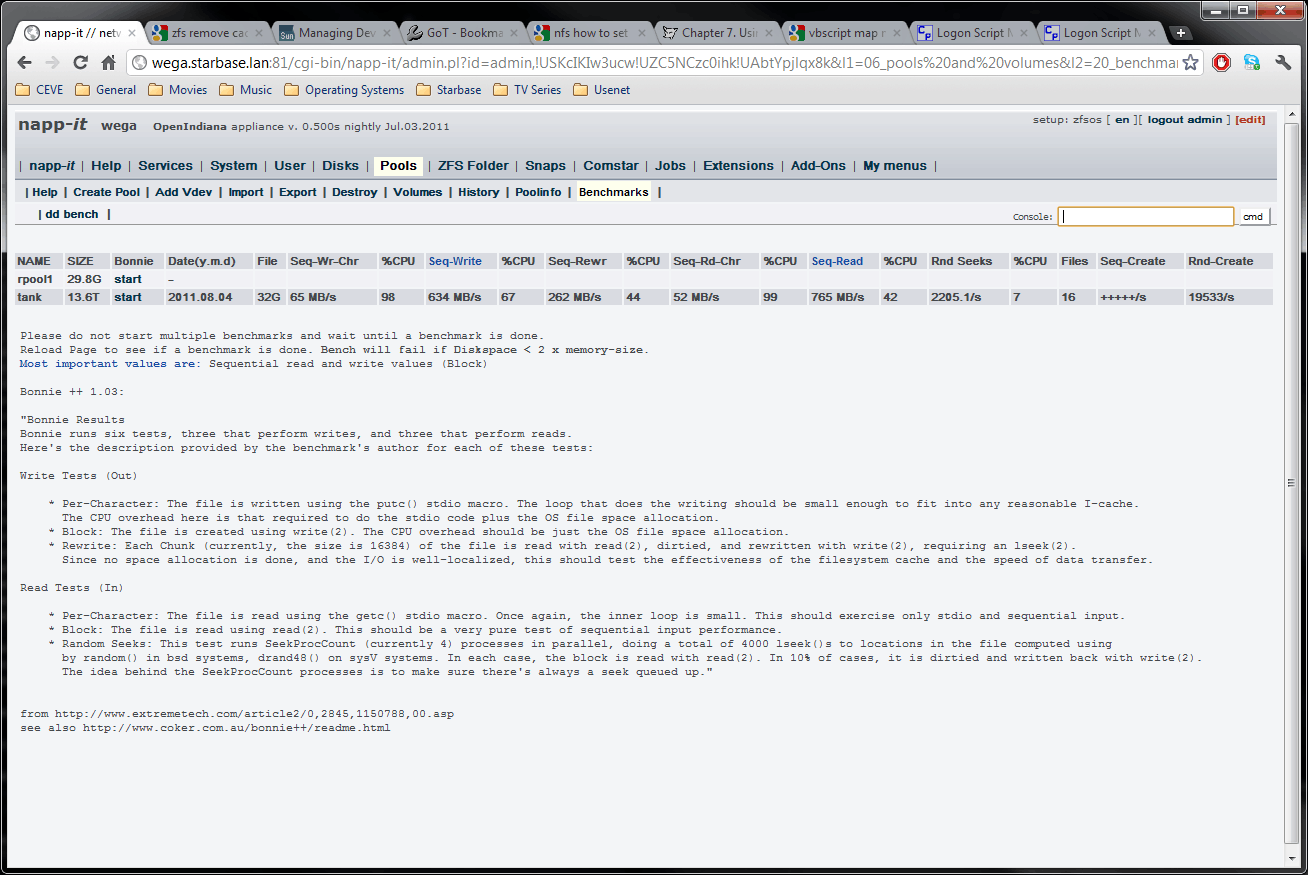This screenshot has width=1308, height=875.
Task: Open the TV Series bookmarks folder
Action: 527,90
